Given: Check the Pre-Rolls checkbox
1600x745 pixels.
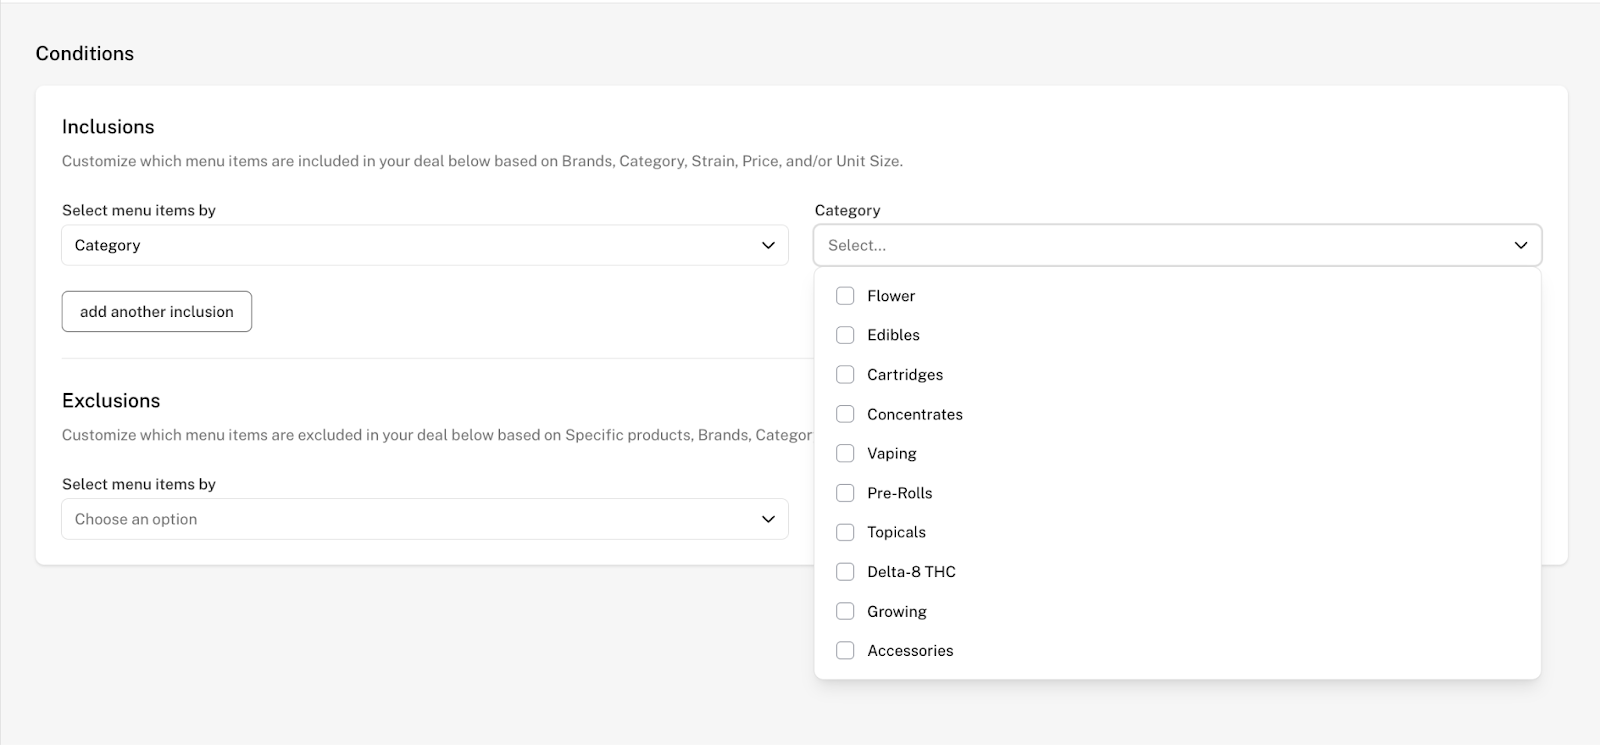Looking at the screenshot, I should 845,493.
